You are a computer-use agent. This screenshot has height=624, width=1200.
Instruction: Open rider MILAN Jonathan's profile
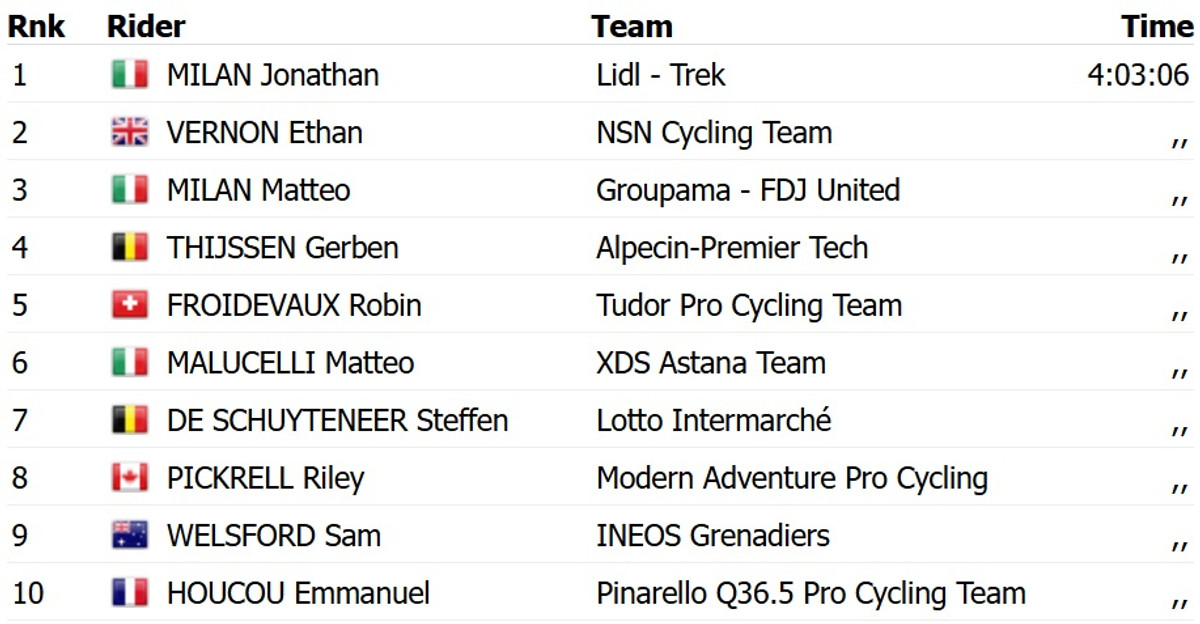[x=272, y=75]
